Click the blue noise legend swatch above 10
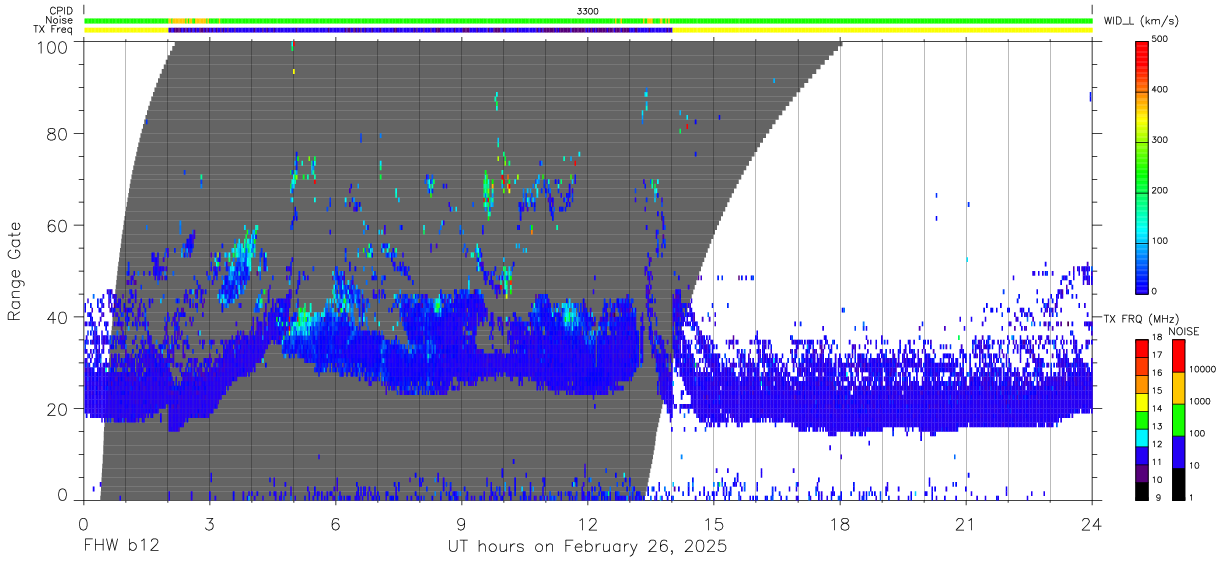 coord(1178,451)
